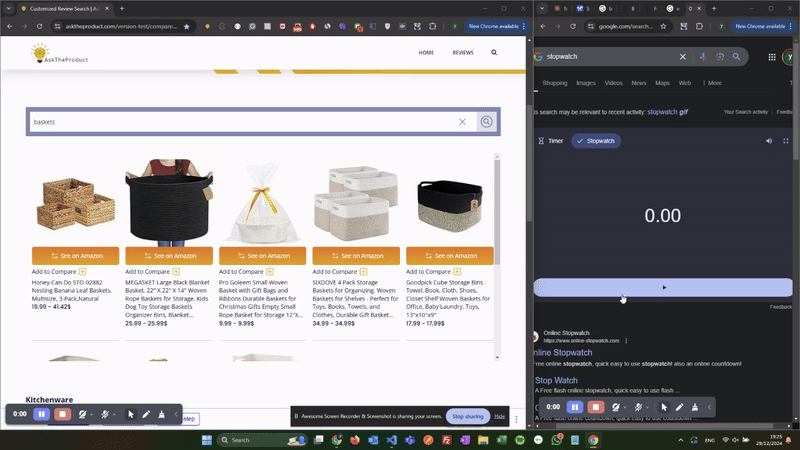Screen dimensions: 800x450
Task: Pause recording in left recorder toolbar
Action: click(x=41, y=414)
